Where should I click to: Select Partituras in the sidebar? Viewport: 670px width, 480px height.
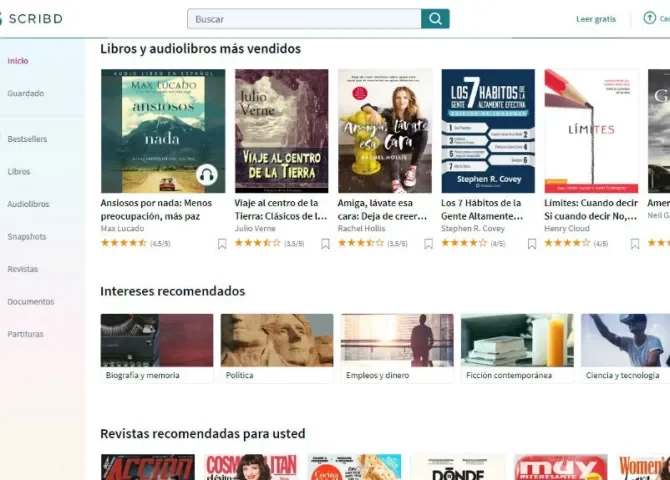25,334
